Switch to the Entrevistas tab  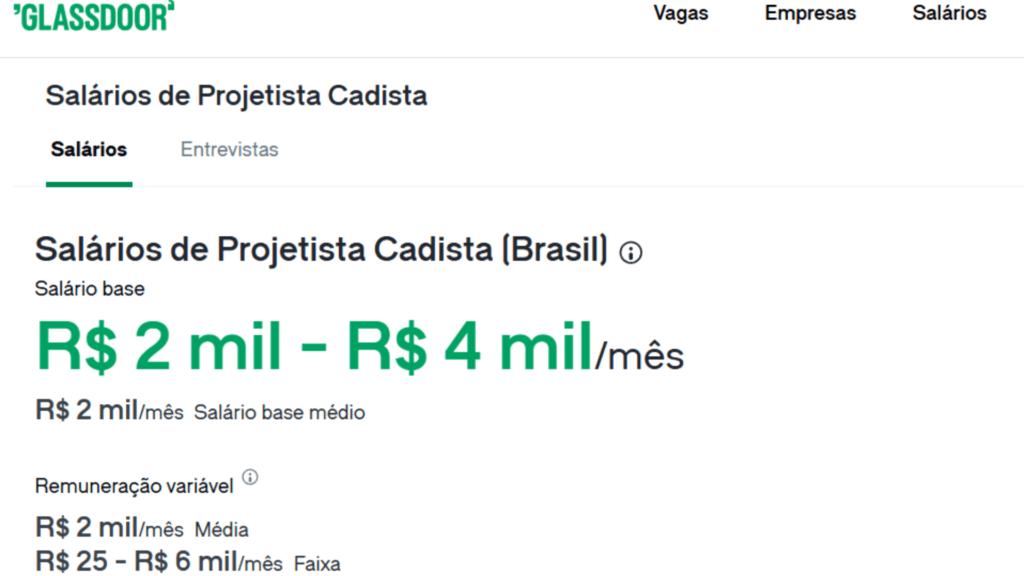(x=229, y=150)
